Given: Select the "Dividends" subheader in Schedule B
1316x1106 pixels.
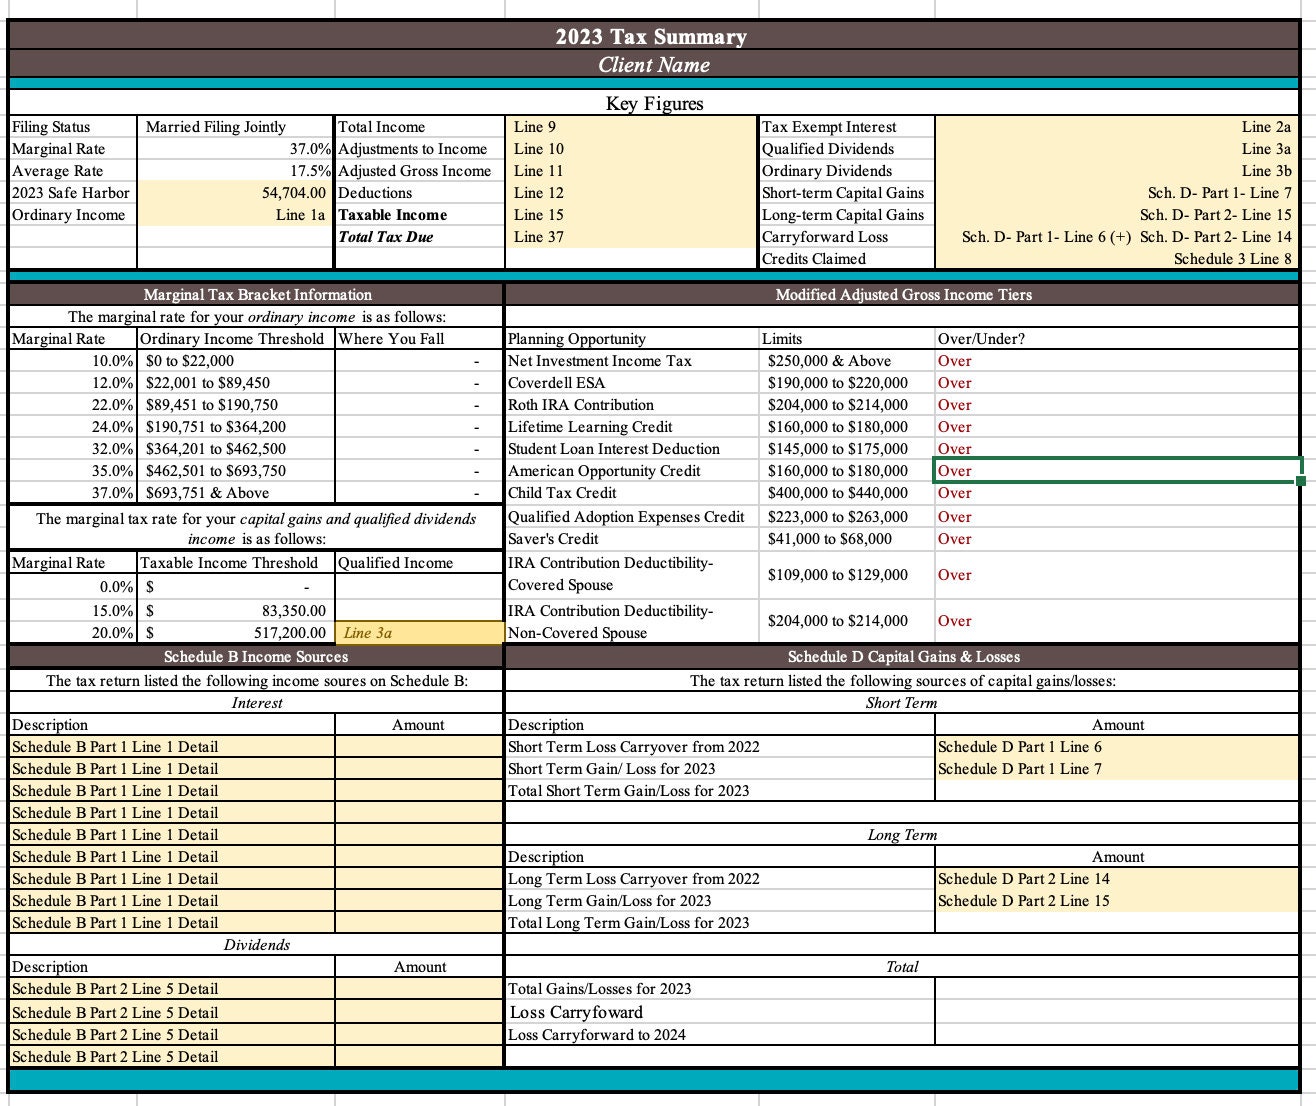Looking at the screenshot, I should pyautogui.click(x=257, y=945).
